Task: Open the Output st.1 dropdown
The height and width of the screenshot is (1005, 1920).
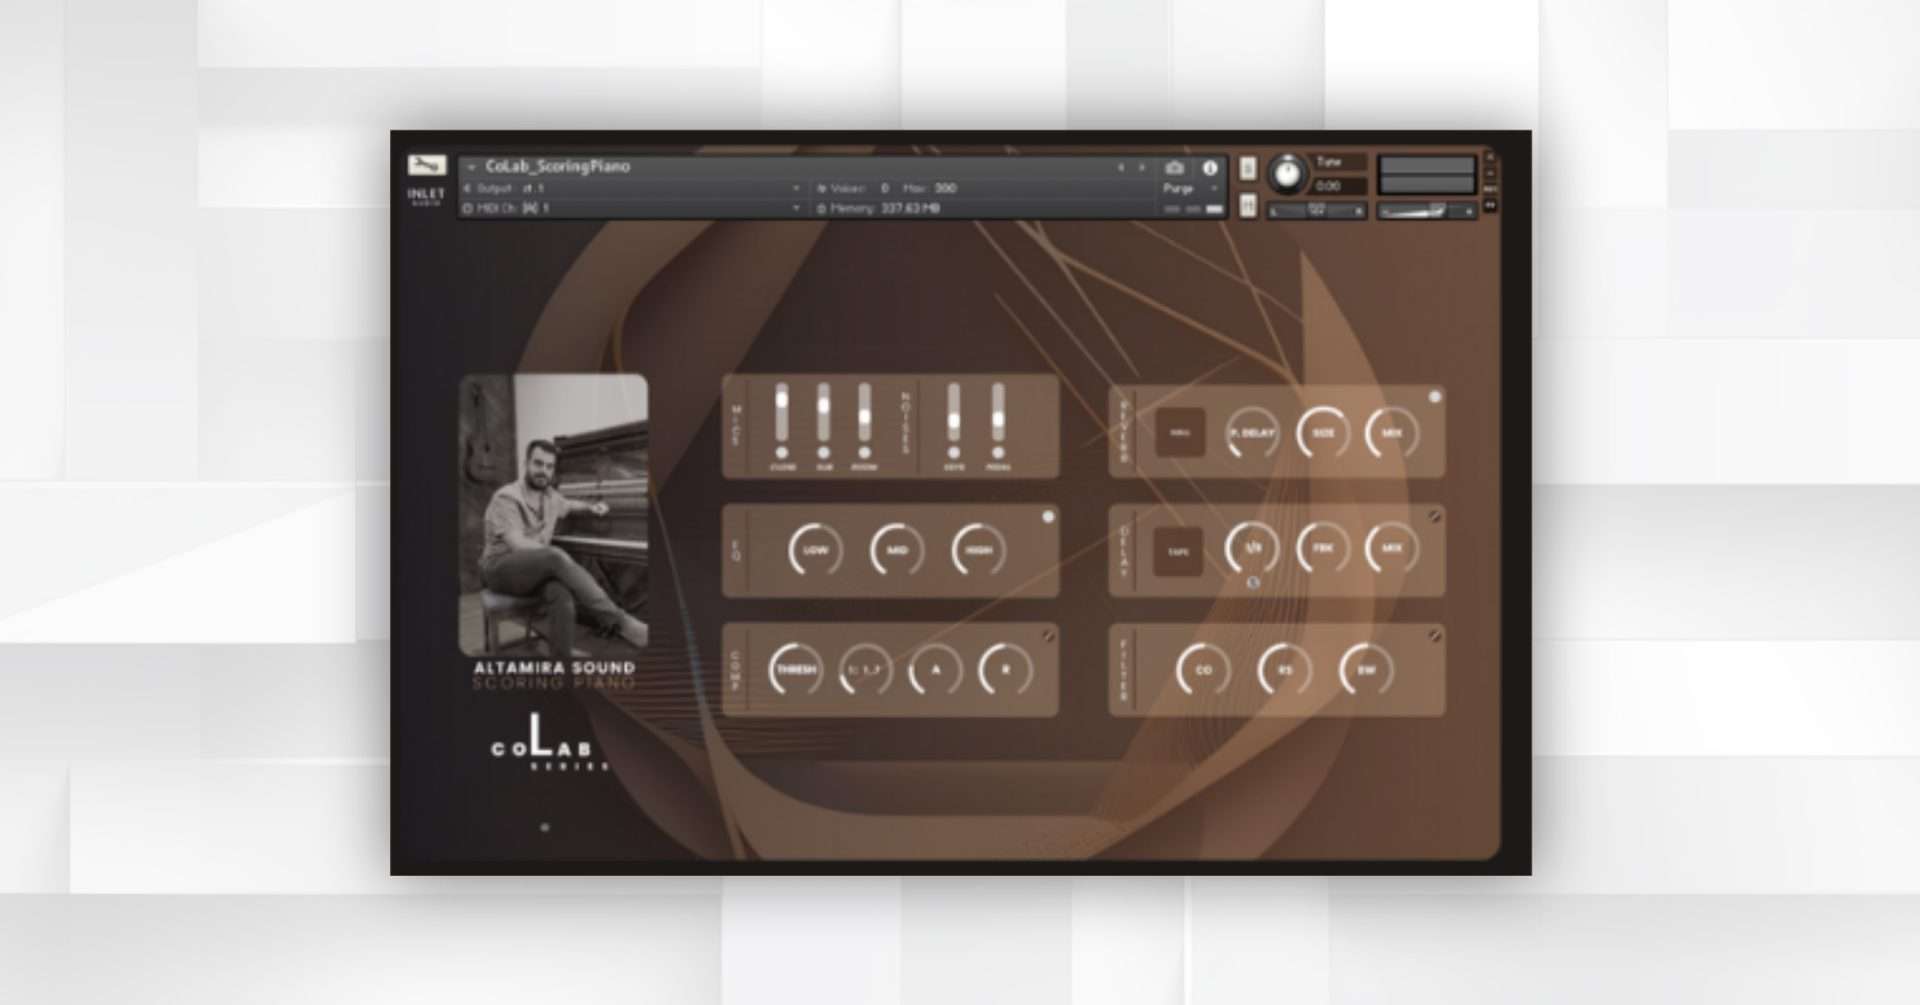Action: coord(796,188)
